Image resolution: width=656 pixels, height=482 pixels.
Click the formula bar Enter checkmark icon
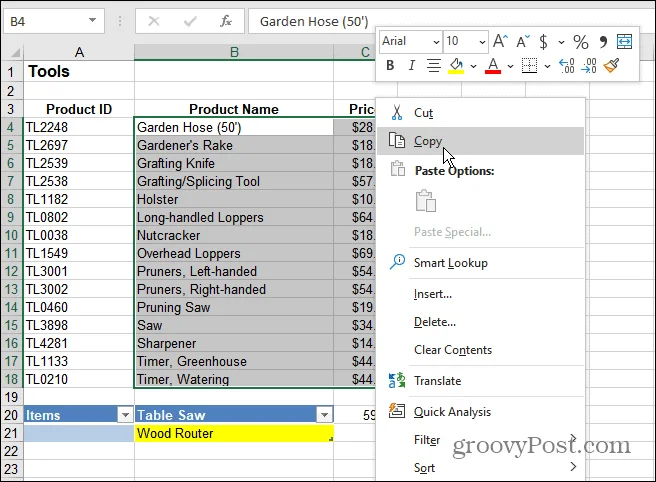click(x=190, y=21)
